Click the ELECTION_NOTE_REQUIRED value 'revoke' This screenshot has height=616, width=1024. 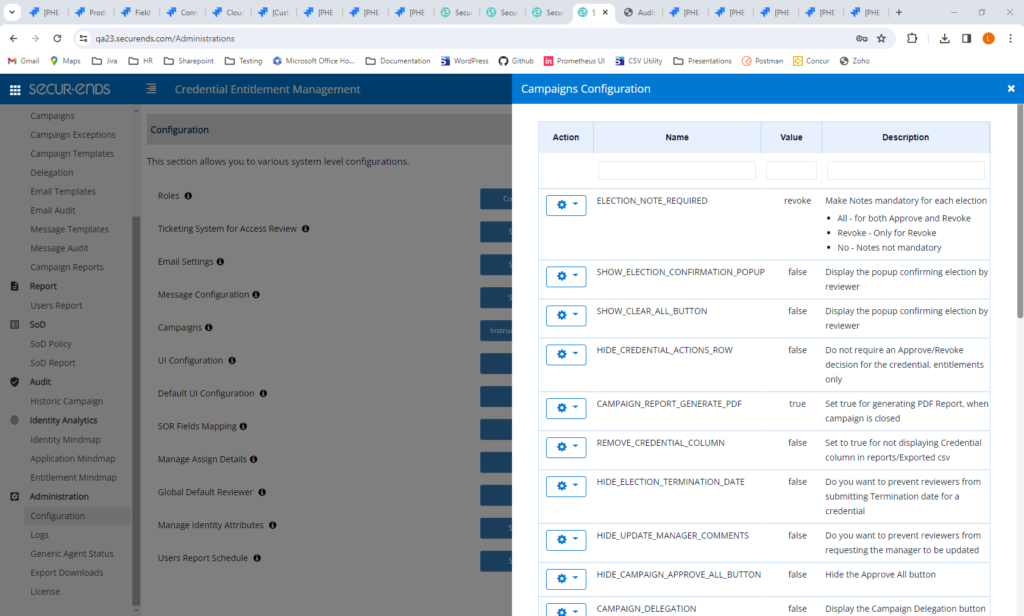797,201
